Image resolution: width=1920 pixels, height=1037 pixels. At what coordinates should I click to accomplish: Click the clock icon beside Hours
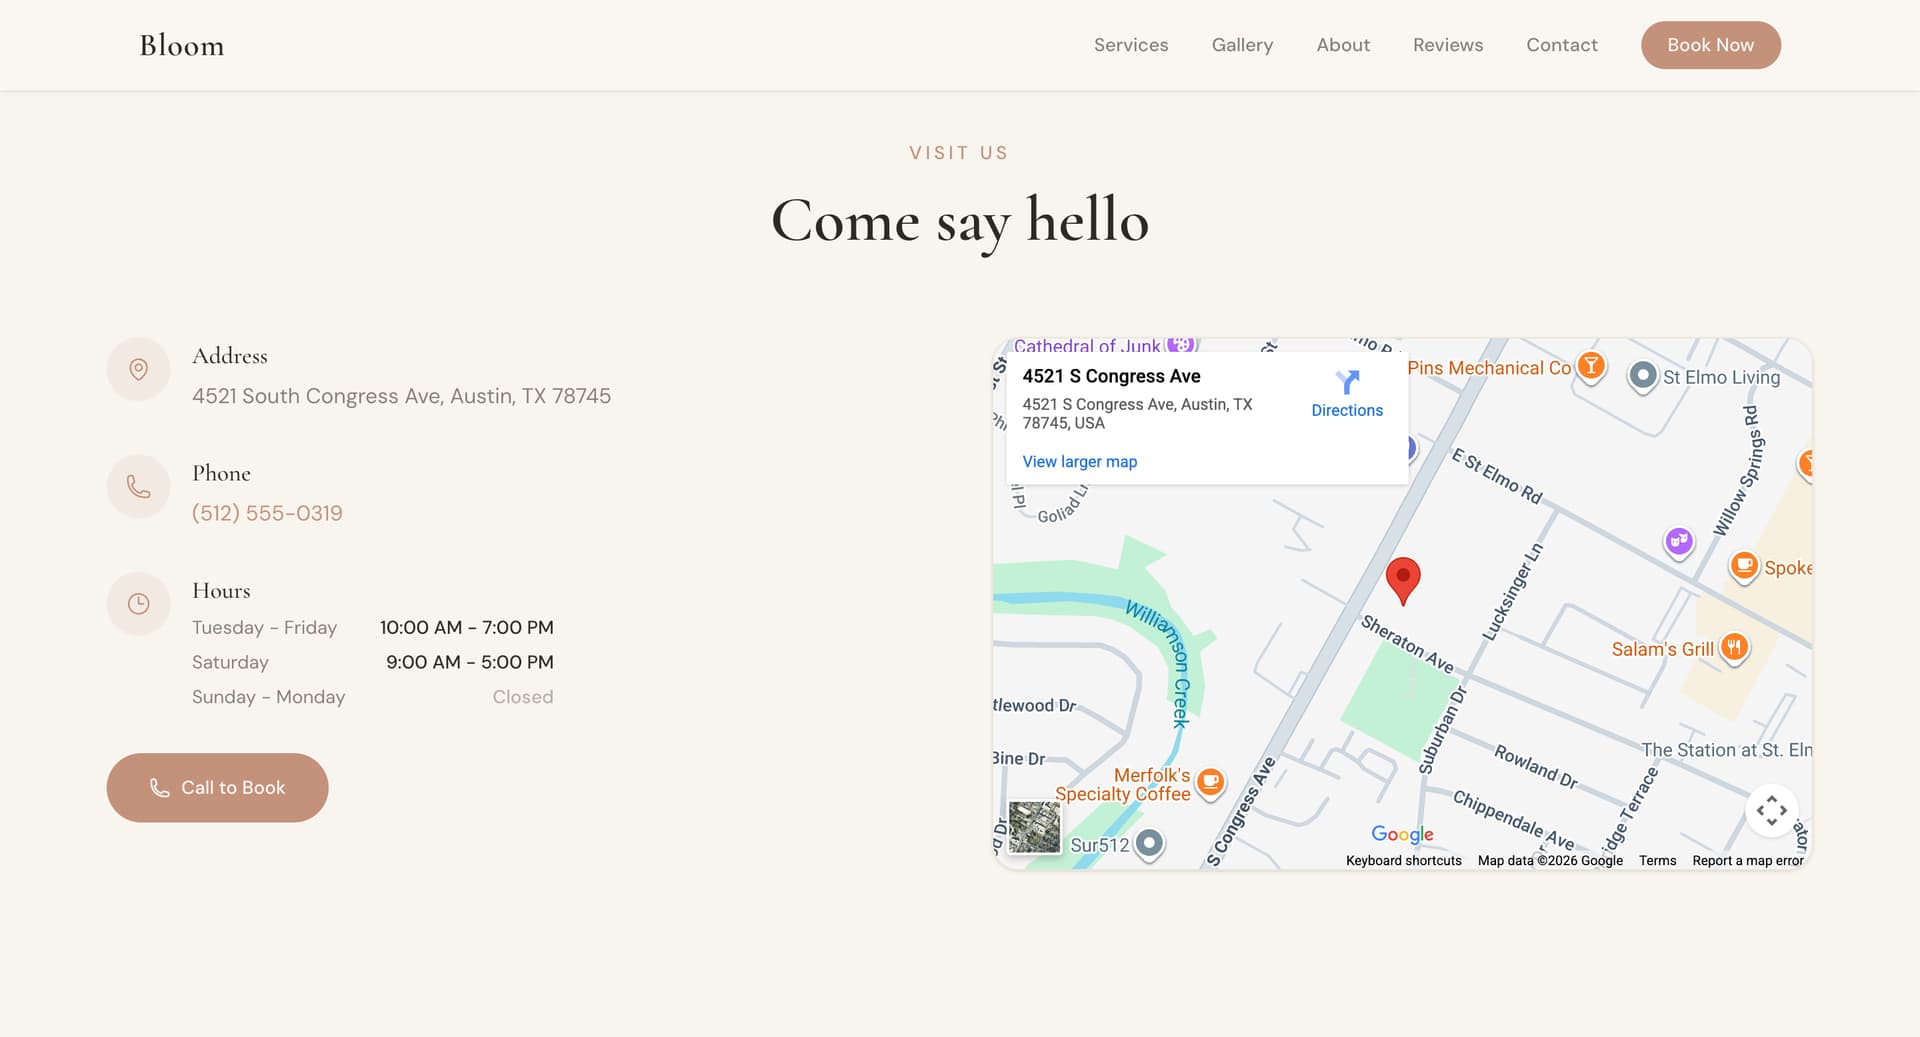coord(138,603)
